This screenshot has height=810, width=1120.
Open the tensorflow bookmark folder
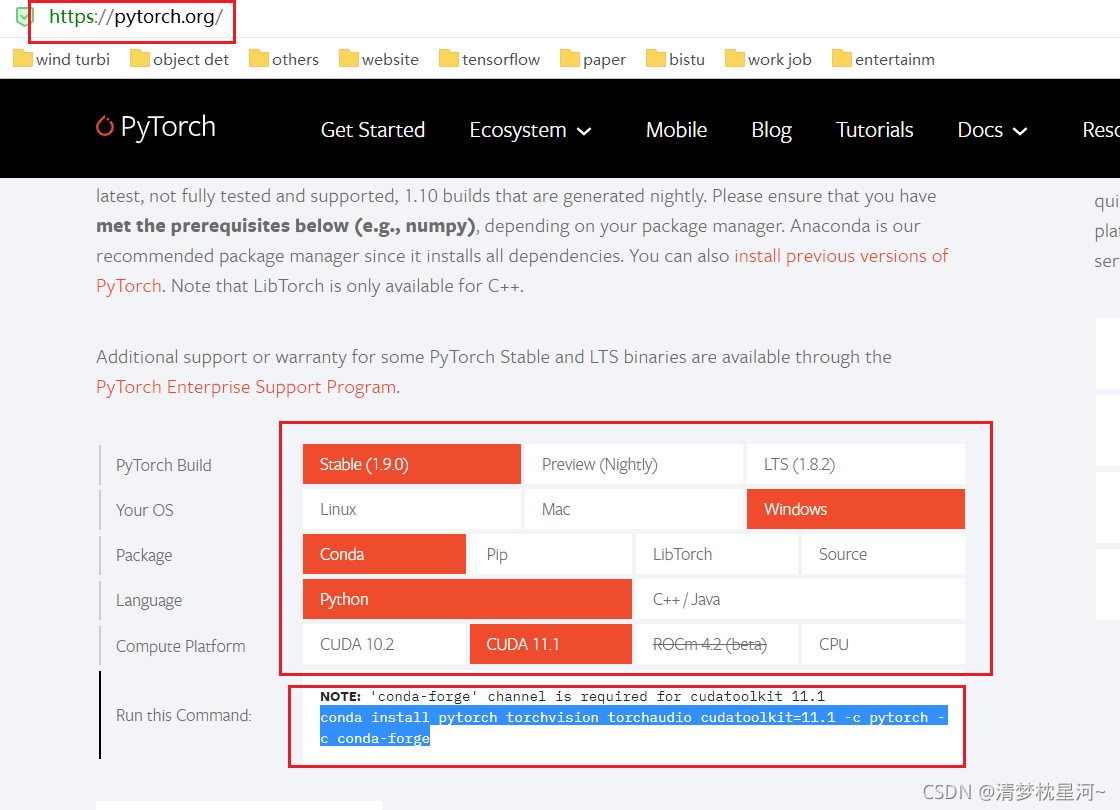coord(489,59)
